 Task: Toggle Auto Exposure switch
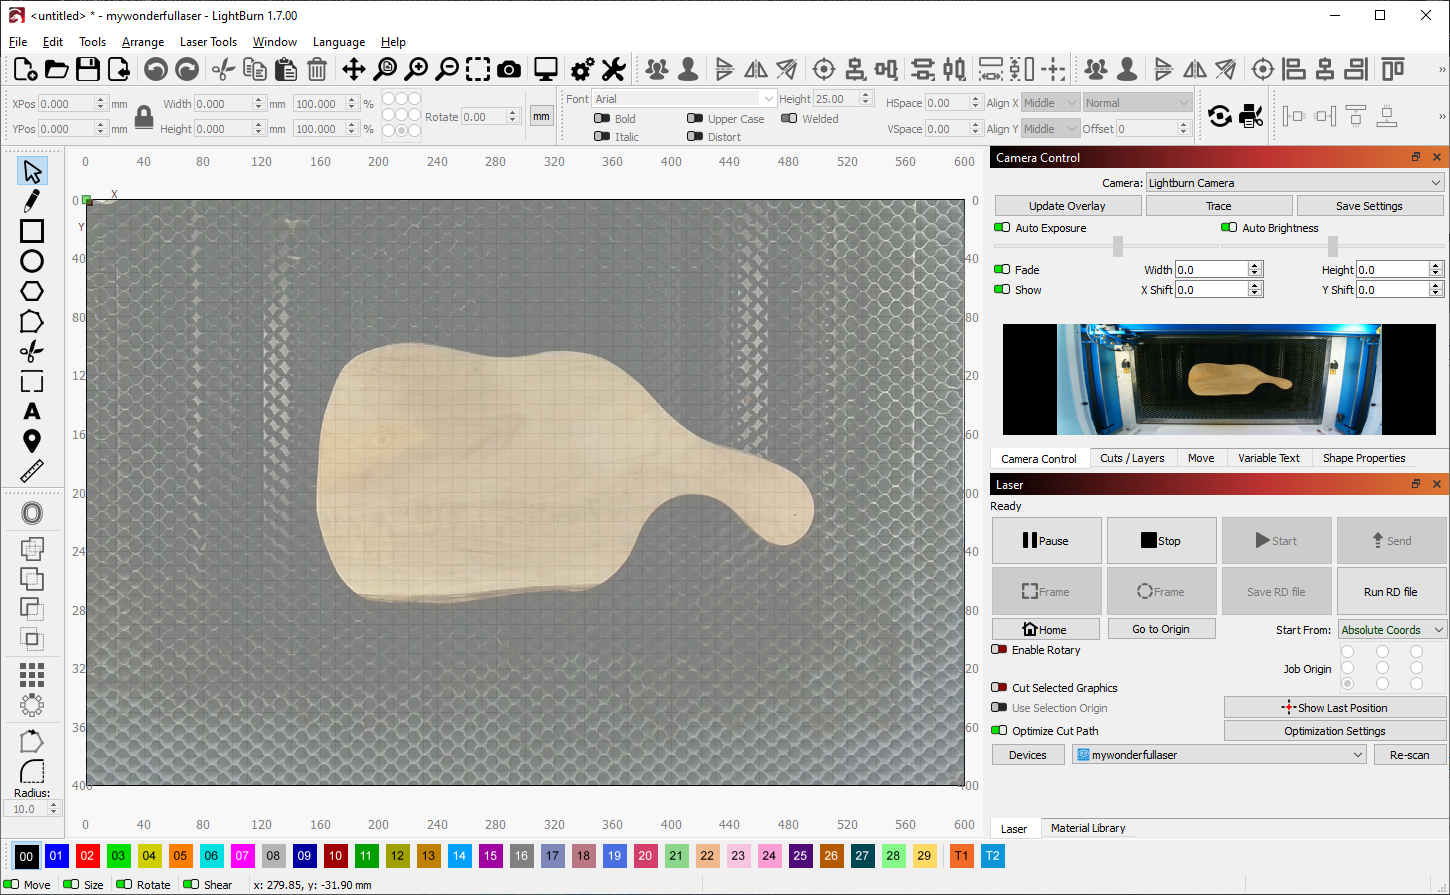pyautogui.click(x=1002, y=228)
